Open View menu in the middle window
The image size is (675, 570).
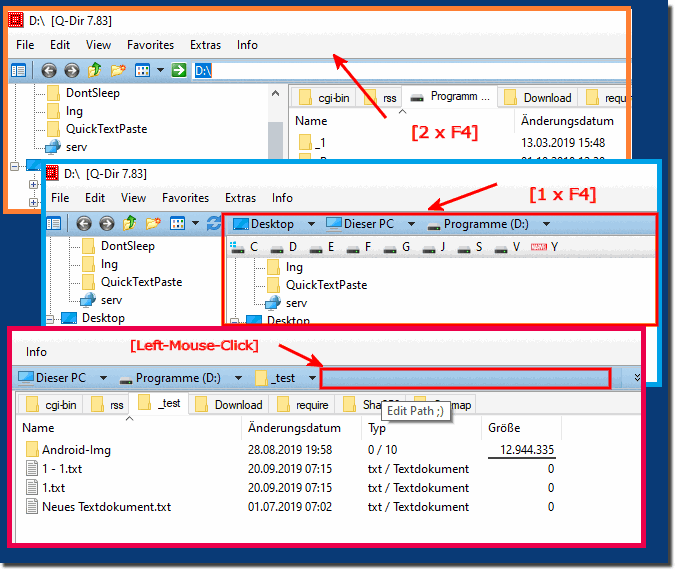[133, 198]
